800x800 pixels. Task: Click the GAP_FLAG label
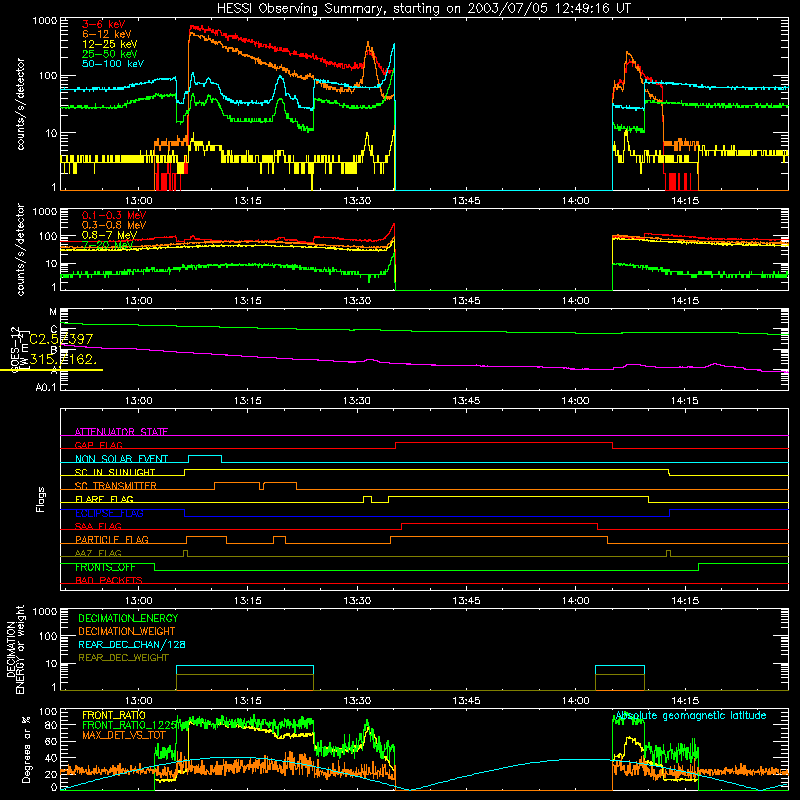coord(99,445)
